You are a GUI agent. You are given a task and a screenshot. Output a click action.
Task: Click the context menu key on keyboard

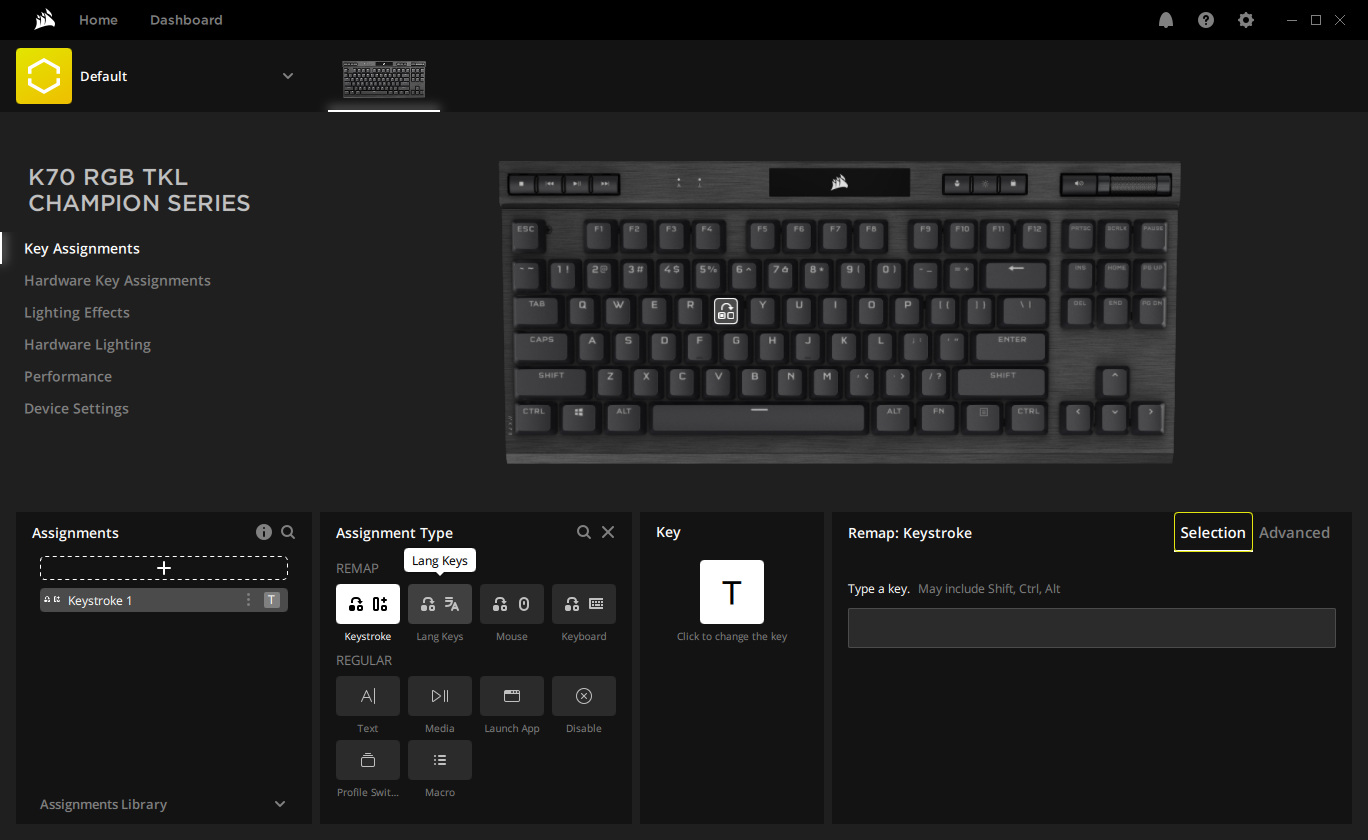pyautogui.click(x=984, y=416)
